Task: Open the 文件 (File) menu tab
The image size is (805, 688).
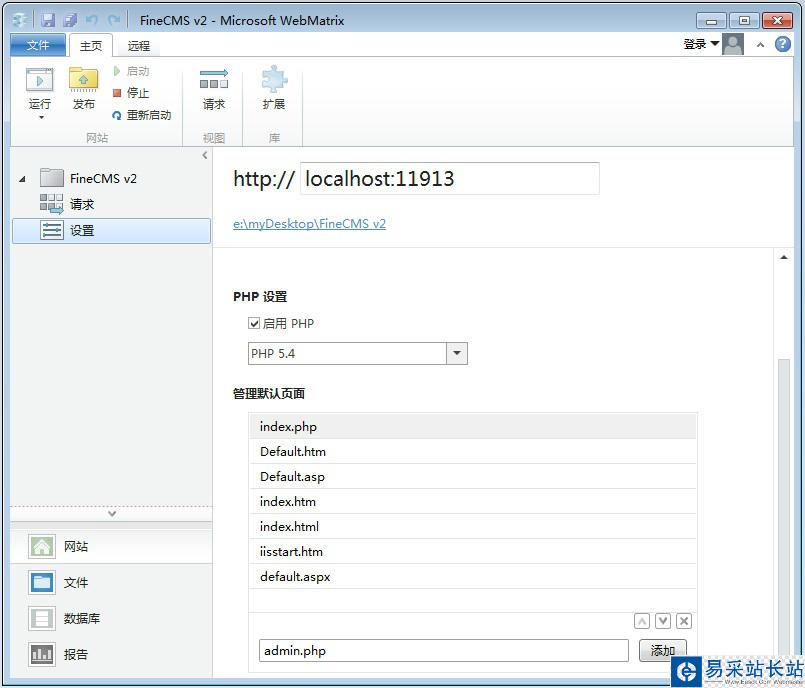Action: click(x=38, y=45)
